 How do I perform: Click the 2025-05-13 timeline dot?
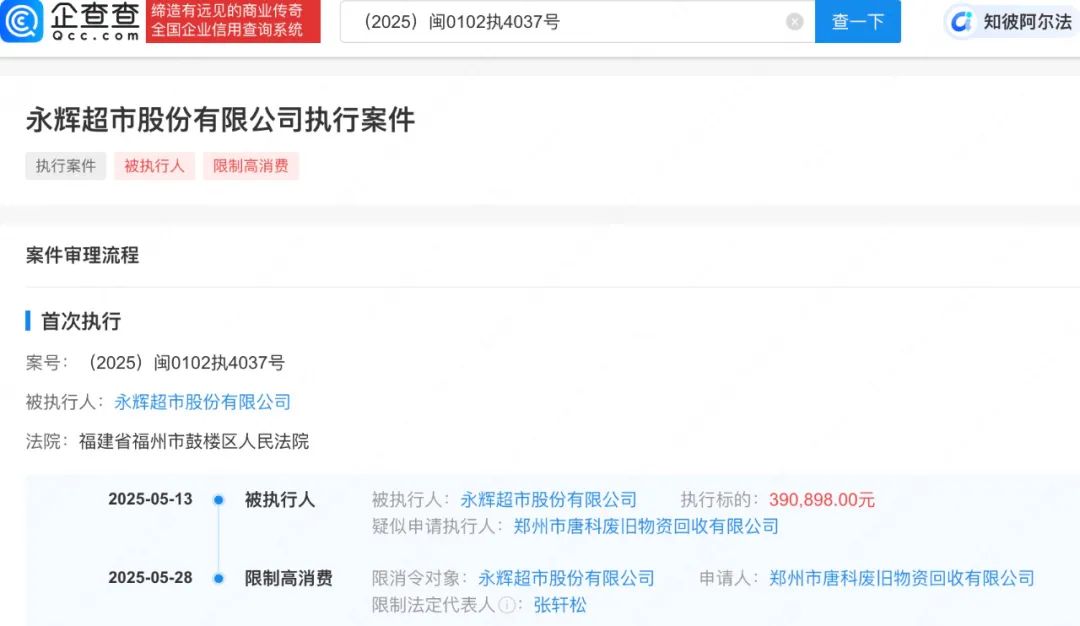(218, 500)
